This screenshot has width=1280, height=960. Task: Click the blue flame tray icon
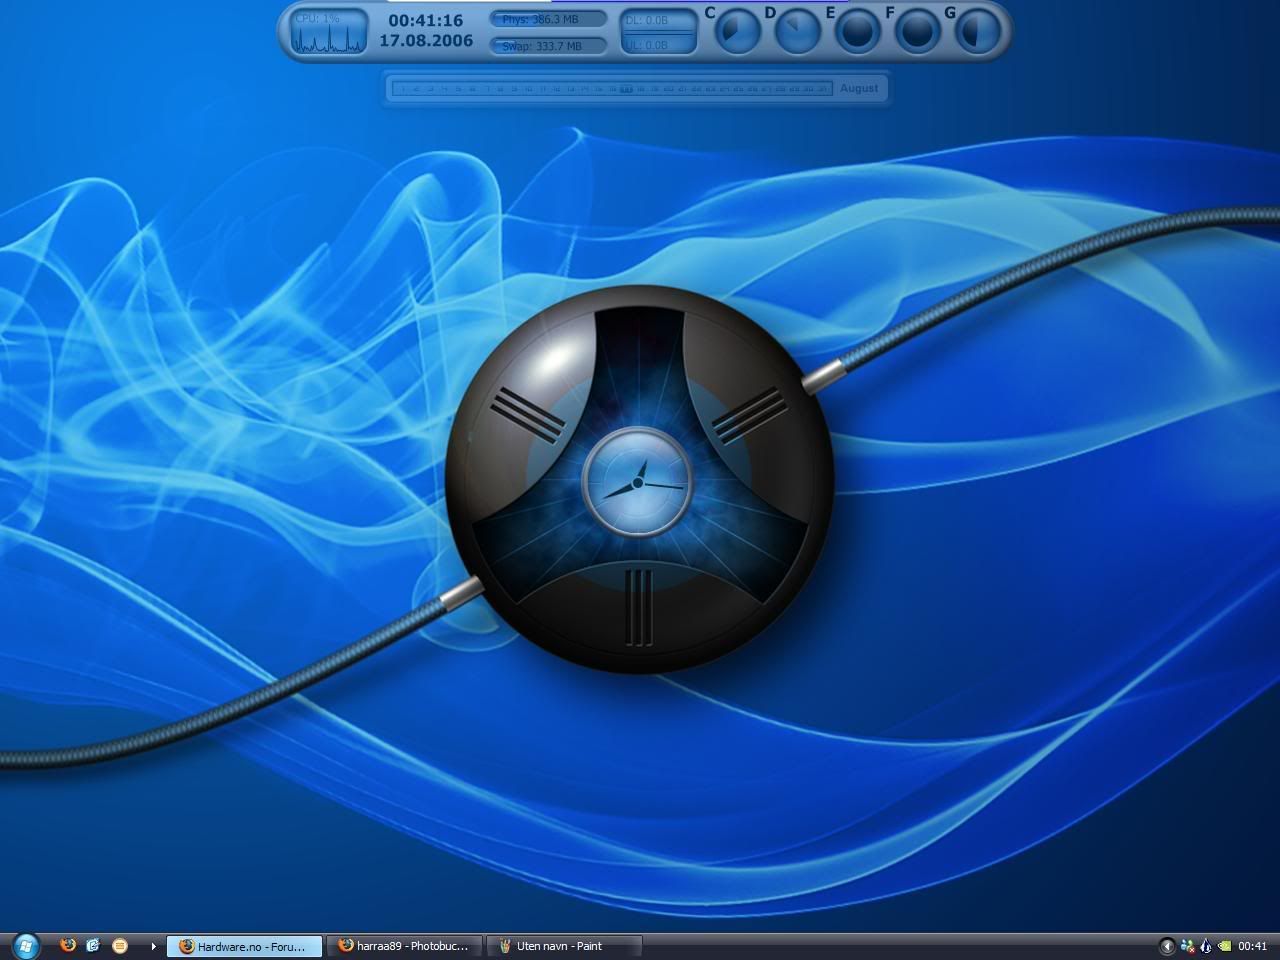point(1205,946)
